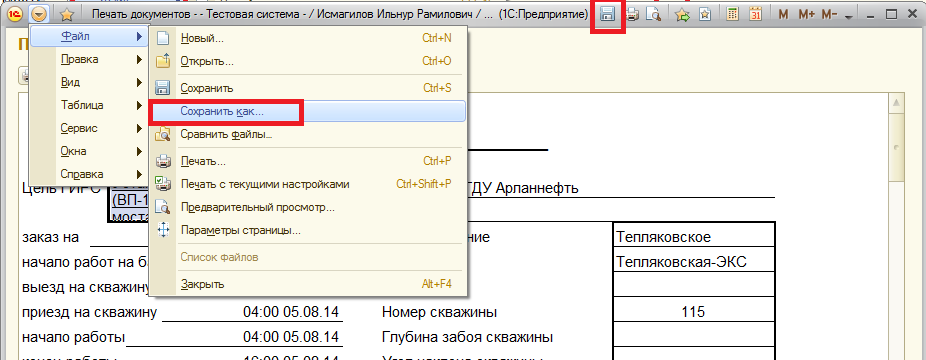
Task: Choose Закрыть in the File menu
Action: [x=308, y=284]
